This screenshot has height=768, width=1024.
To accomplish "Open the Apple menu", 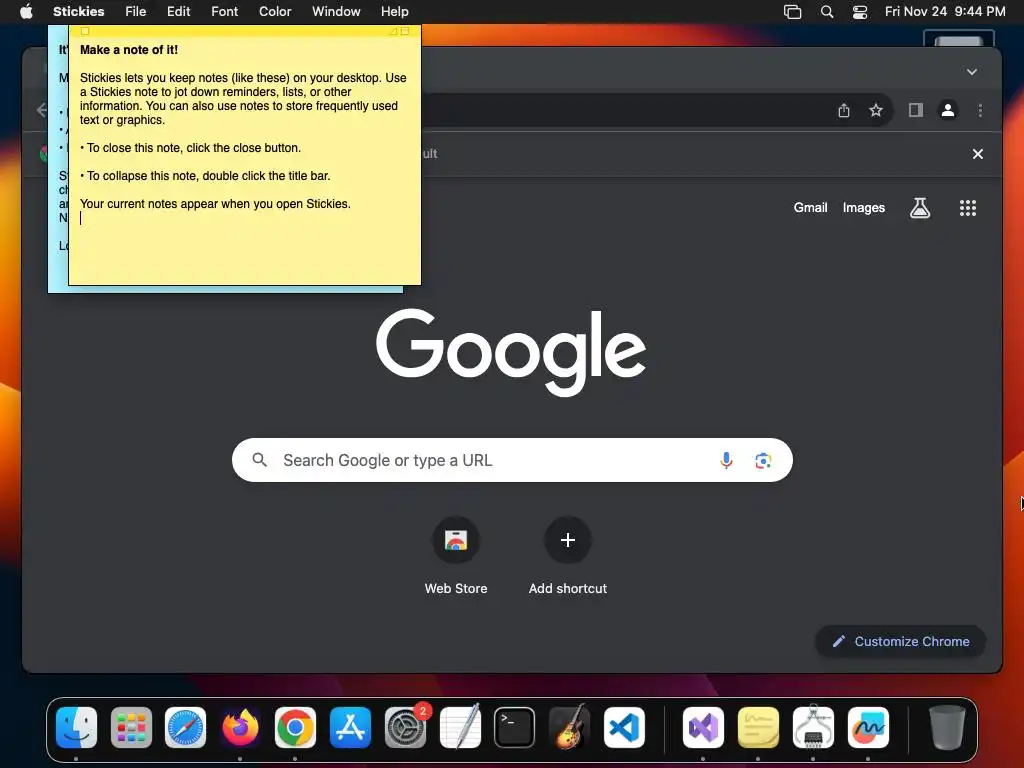I will [x=26, y=11].
